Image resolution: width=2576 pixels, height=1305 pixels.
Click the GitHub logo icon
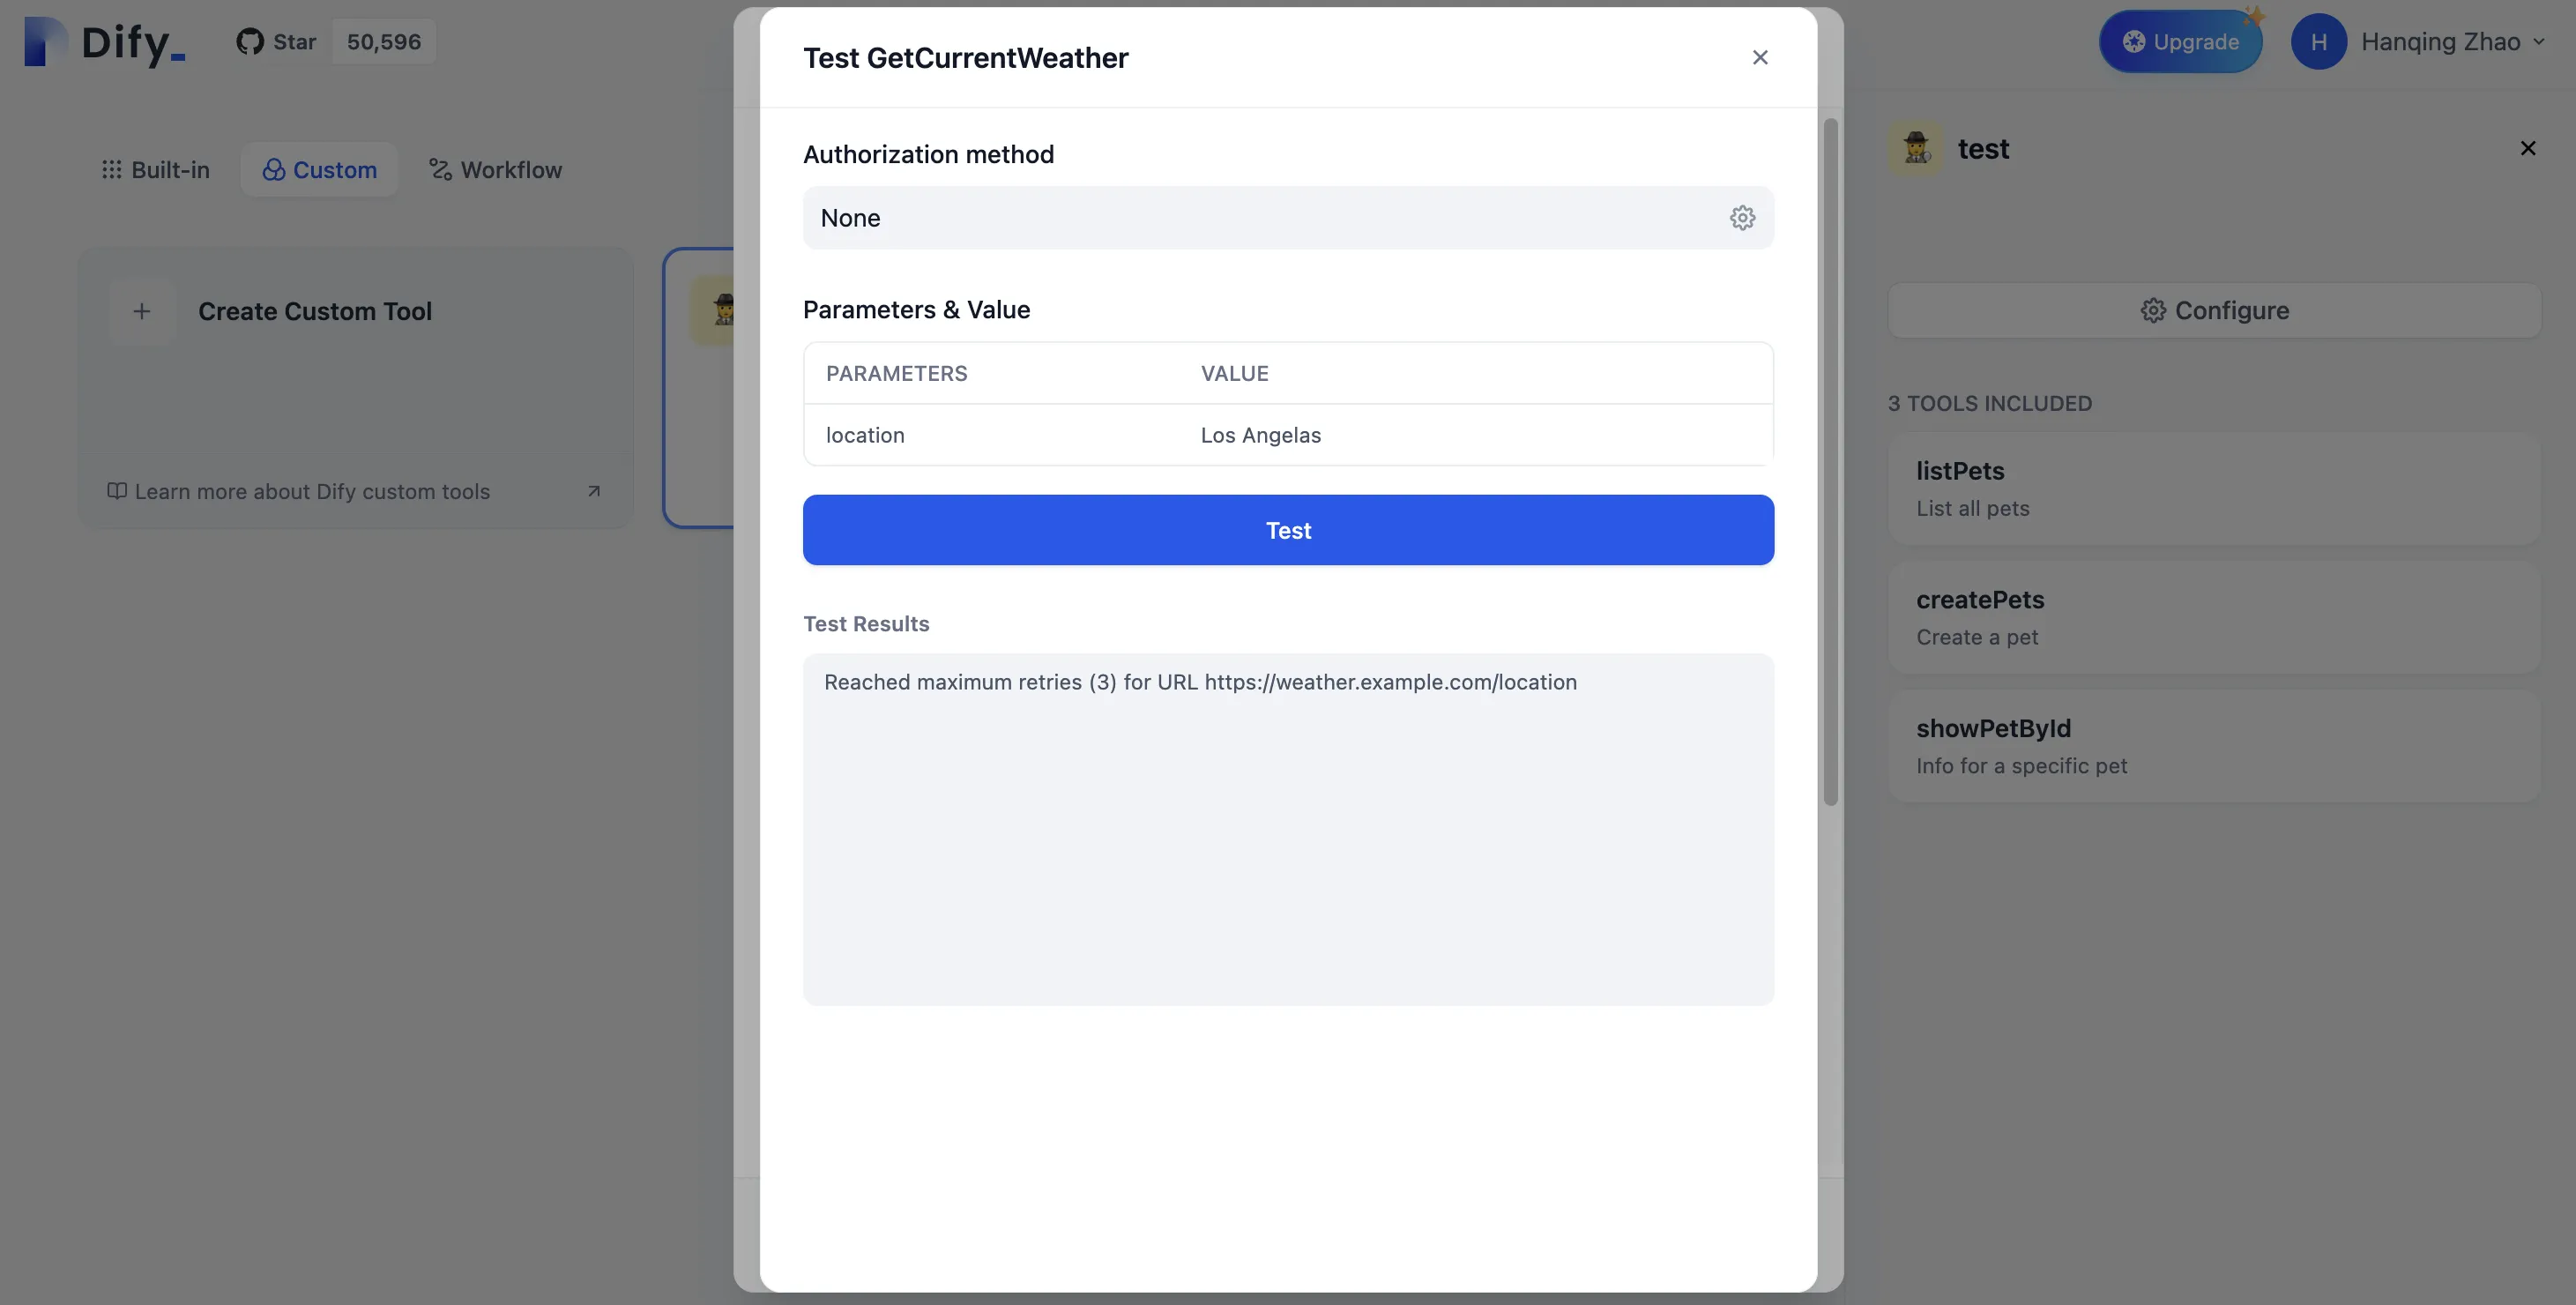(x=250, y=42)
